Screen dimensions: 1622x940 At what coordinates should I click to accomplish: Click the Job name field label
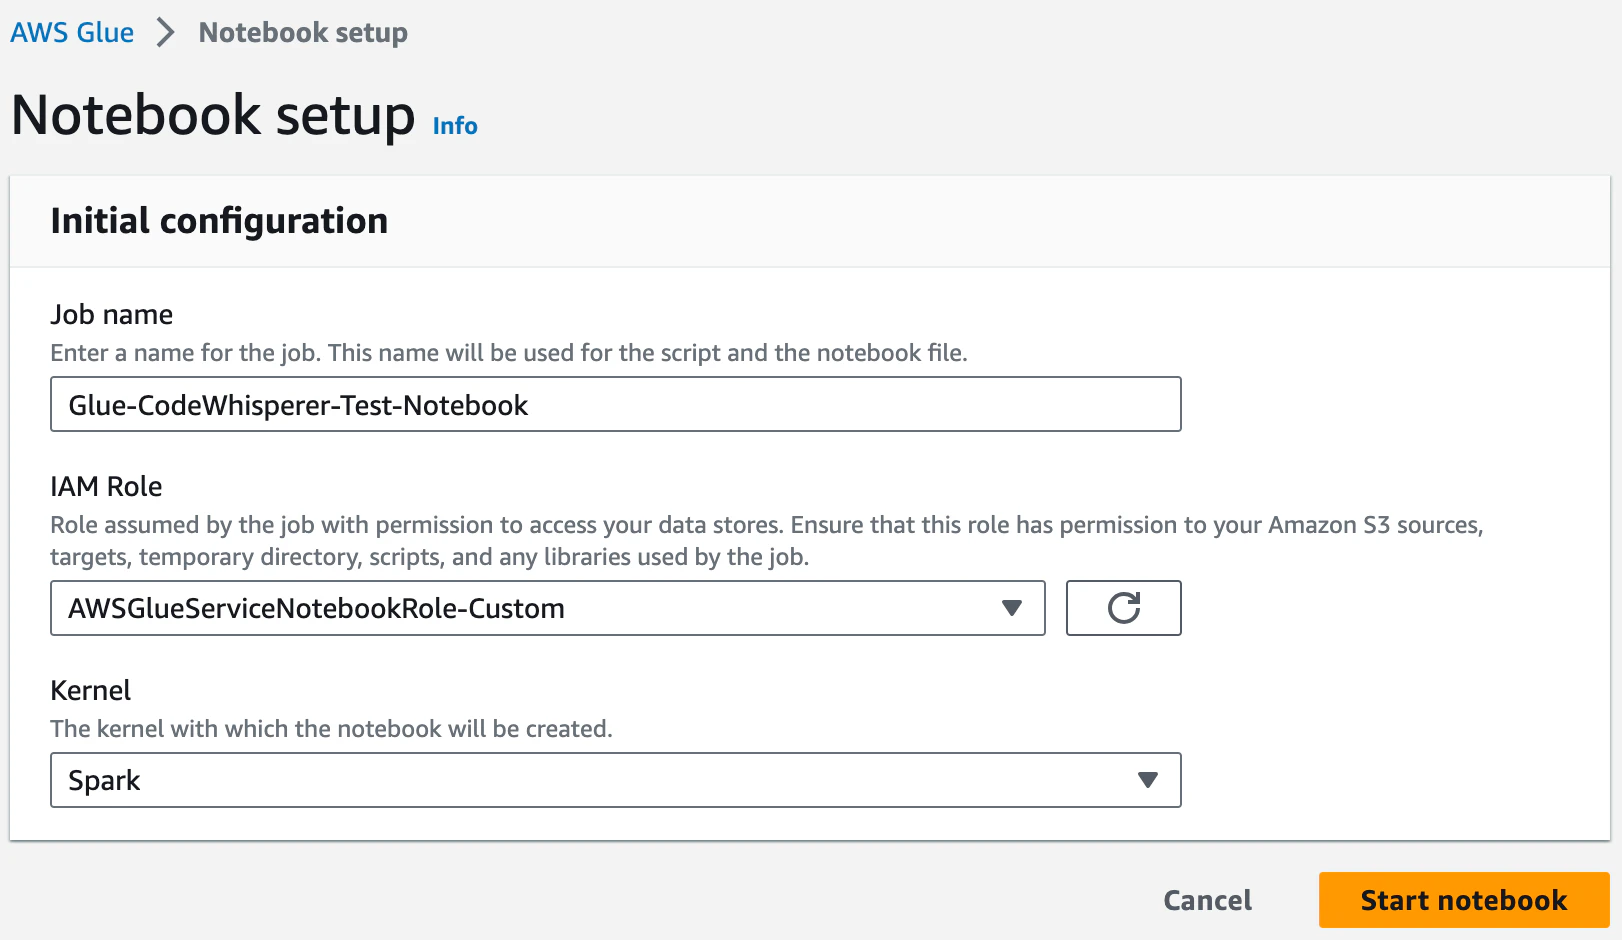pos(112,315)
